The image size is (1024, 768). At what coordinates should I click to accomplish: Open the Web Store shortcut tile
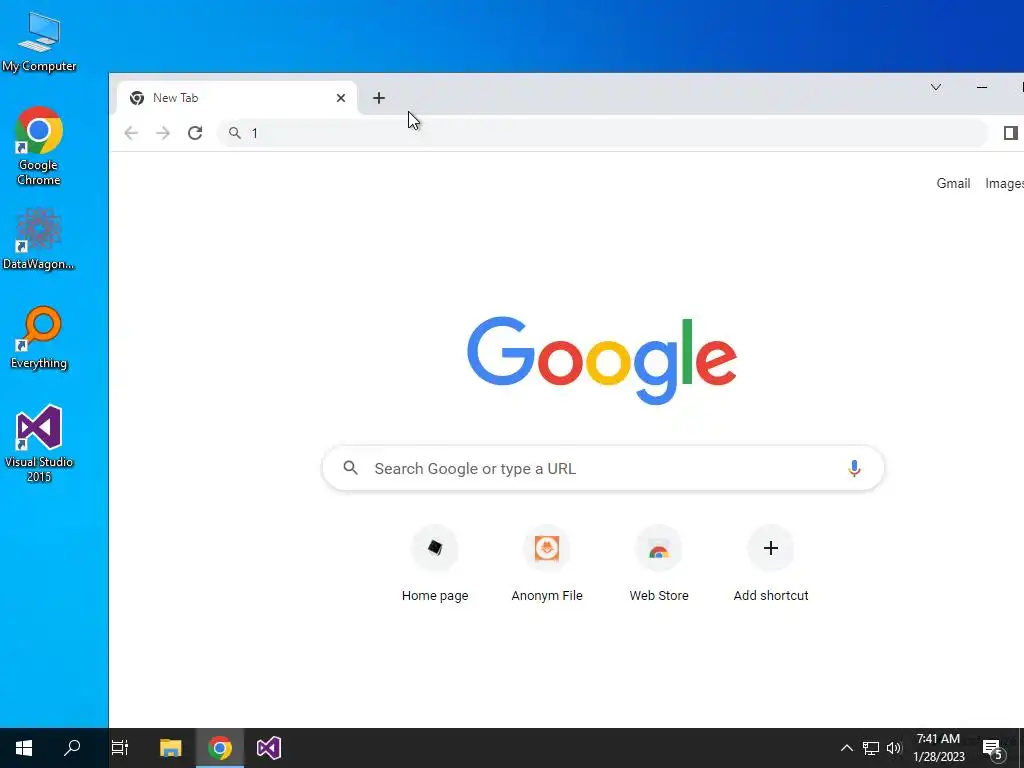coord(659,548)
